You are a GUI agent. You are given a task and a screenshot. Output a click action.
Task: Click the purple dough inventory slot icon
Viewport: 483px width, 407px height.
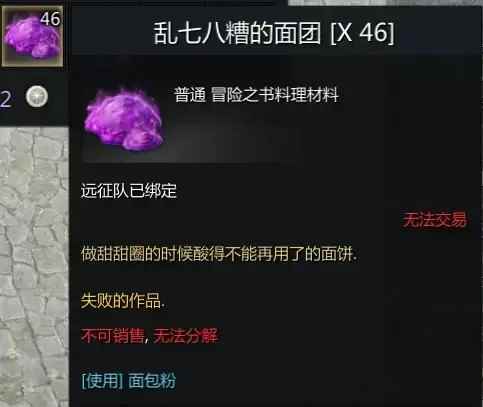tap(32, 36)
